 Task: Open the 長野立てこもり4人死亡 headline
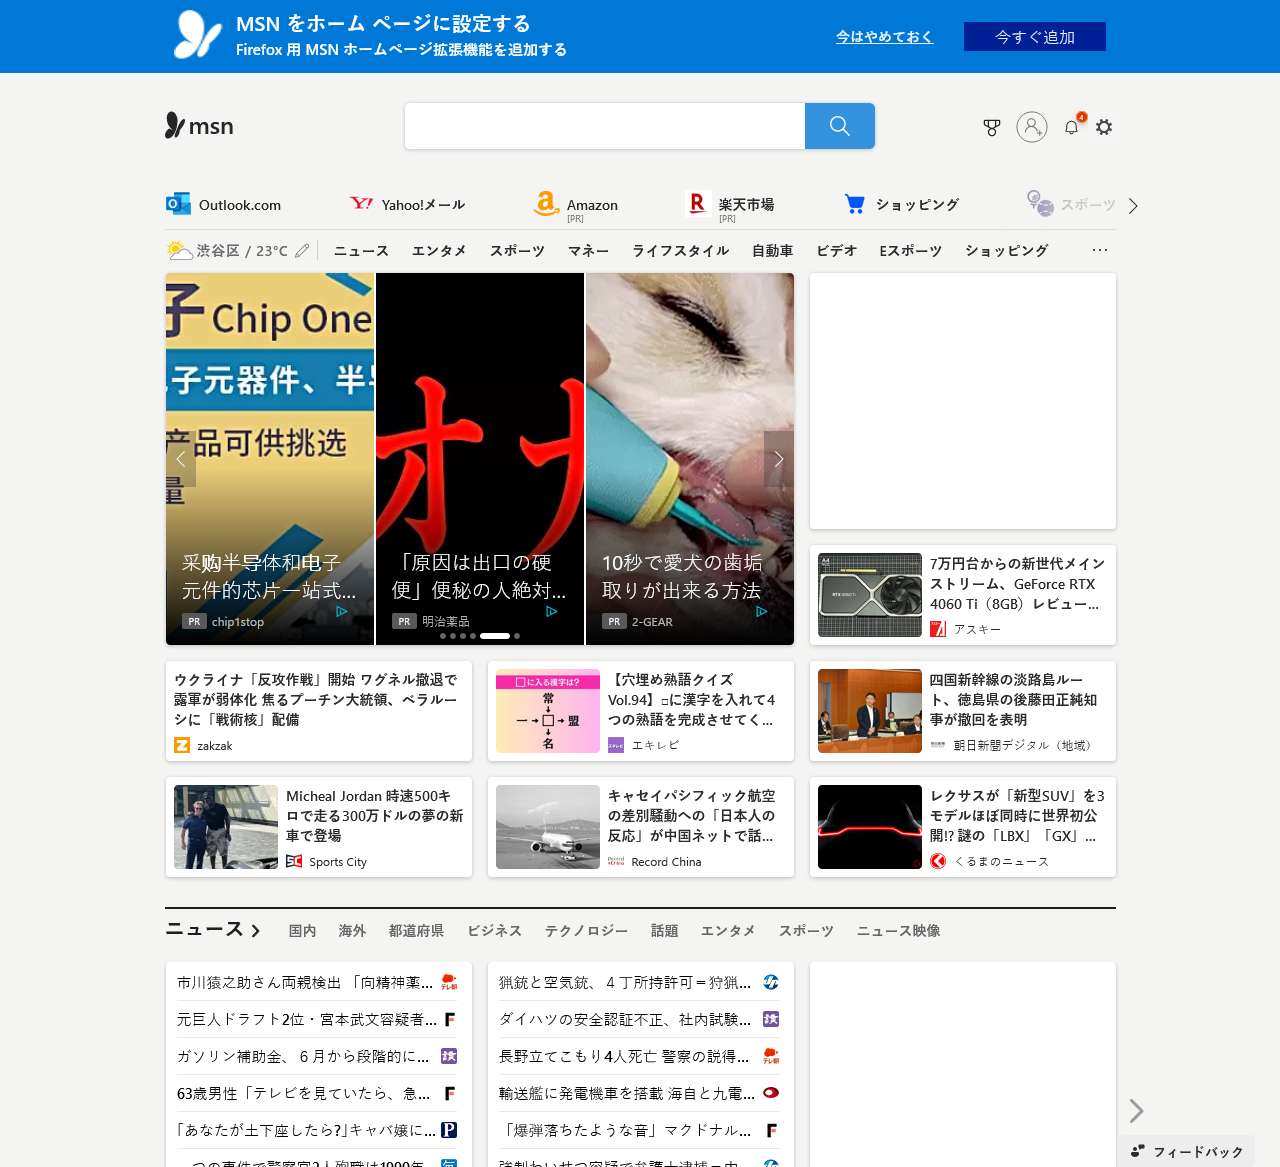tap(624, 1056)
